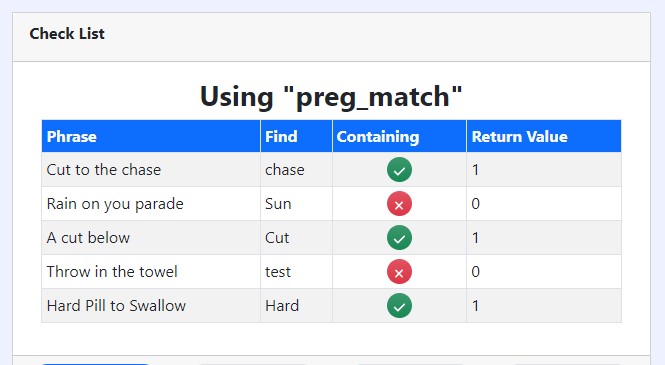Click return value 1 in chase row

coord(475,170)
